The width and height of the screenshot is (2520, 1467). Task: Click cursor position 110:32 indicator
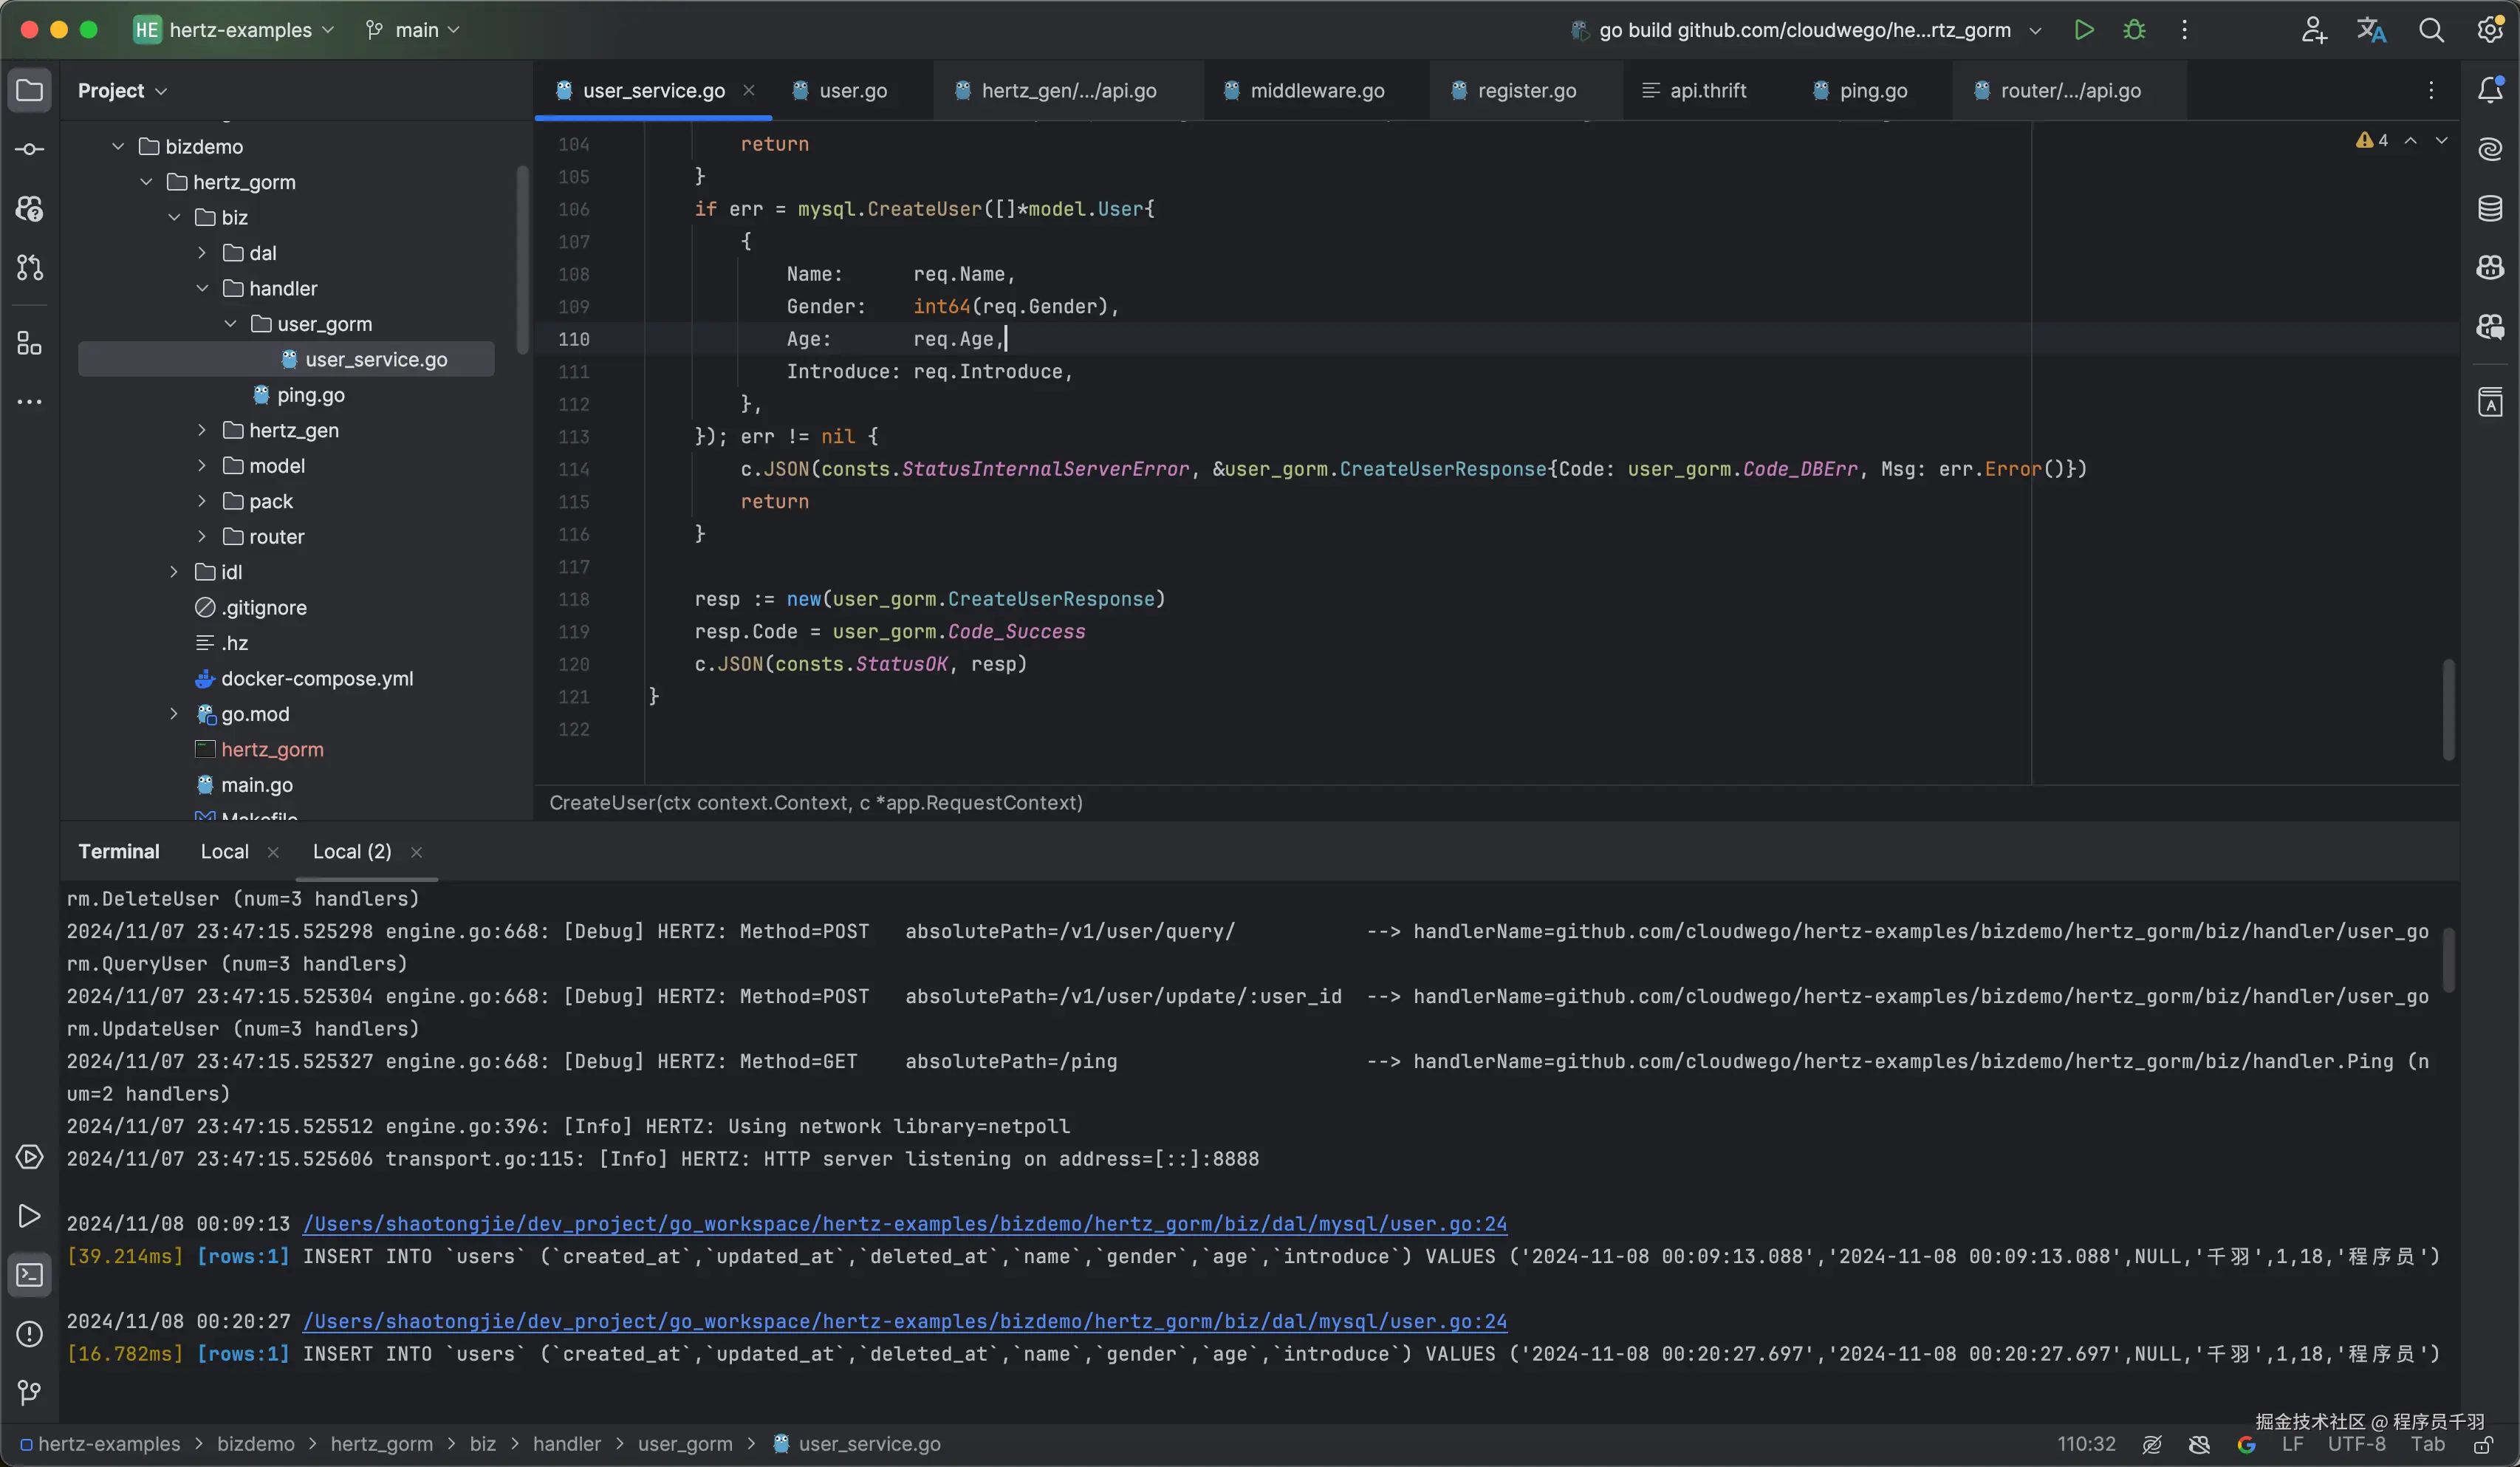(x=2086, y=1444)
